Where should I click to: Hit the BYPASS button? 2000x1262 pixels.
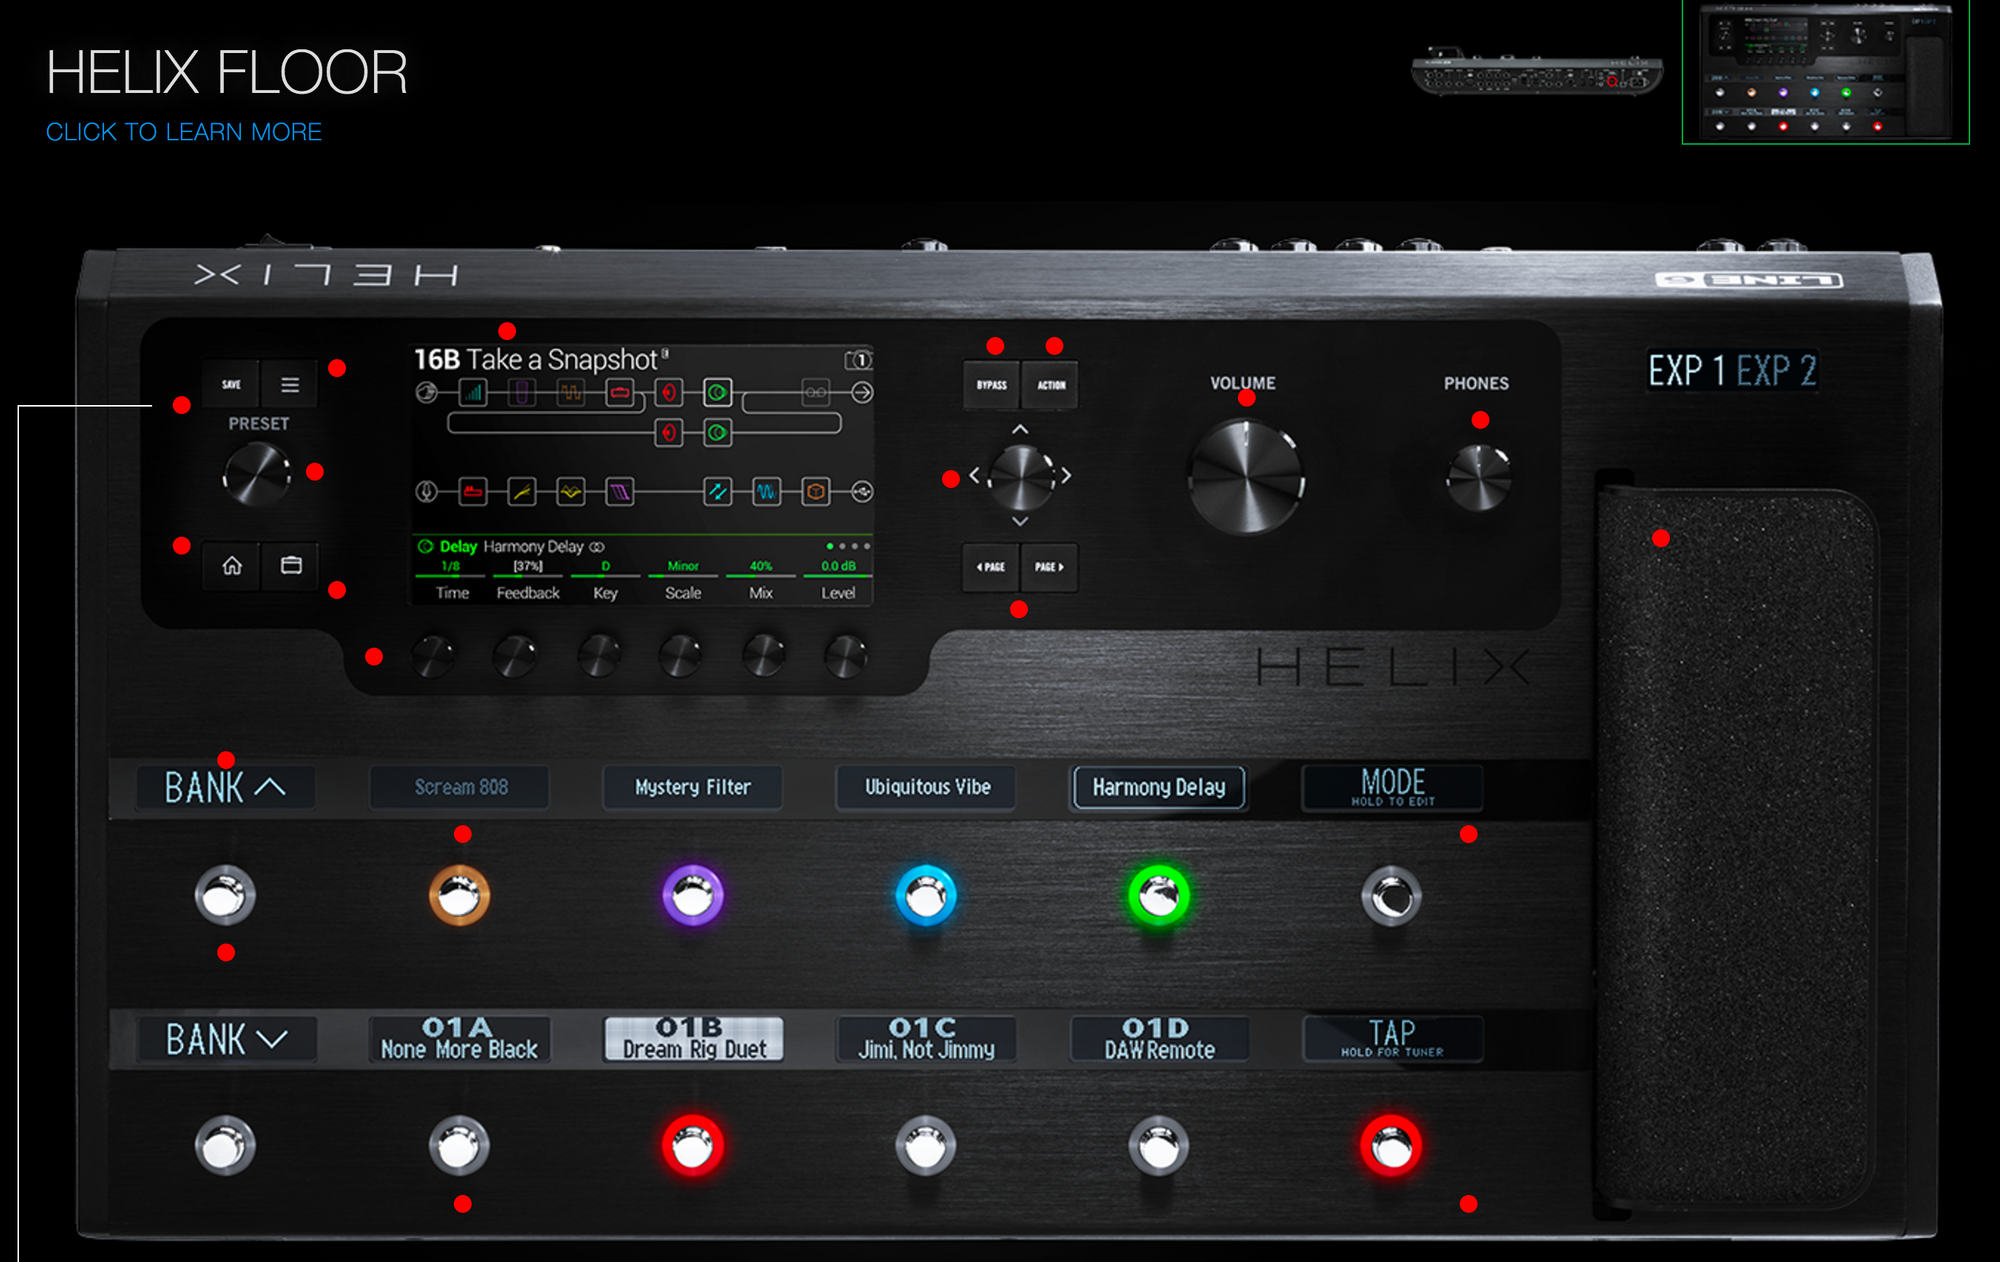coord(991,385)
